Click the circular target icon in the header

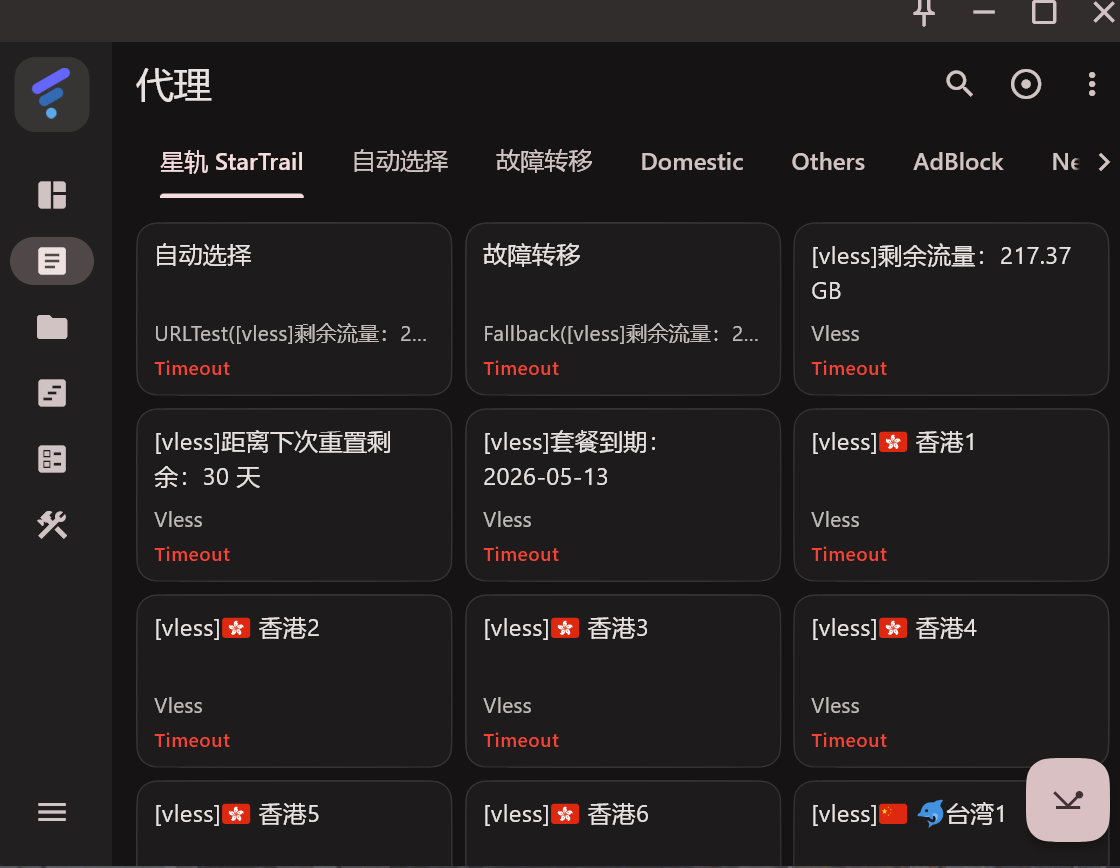click(1026, 84)
